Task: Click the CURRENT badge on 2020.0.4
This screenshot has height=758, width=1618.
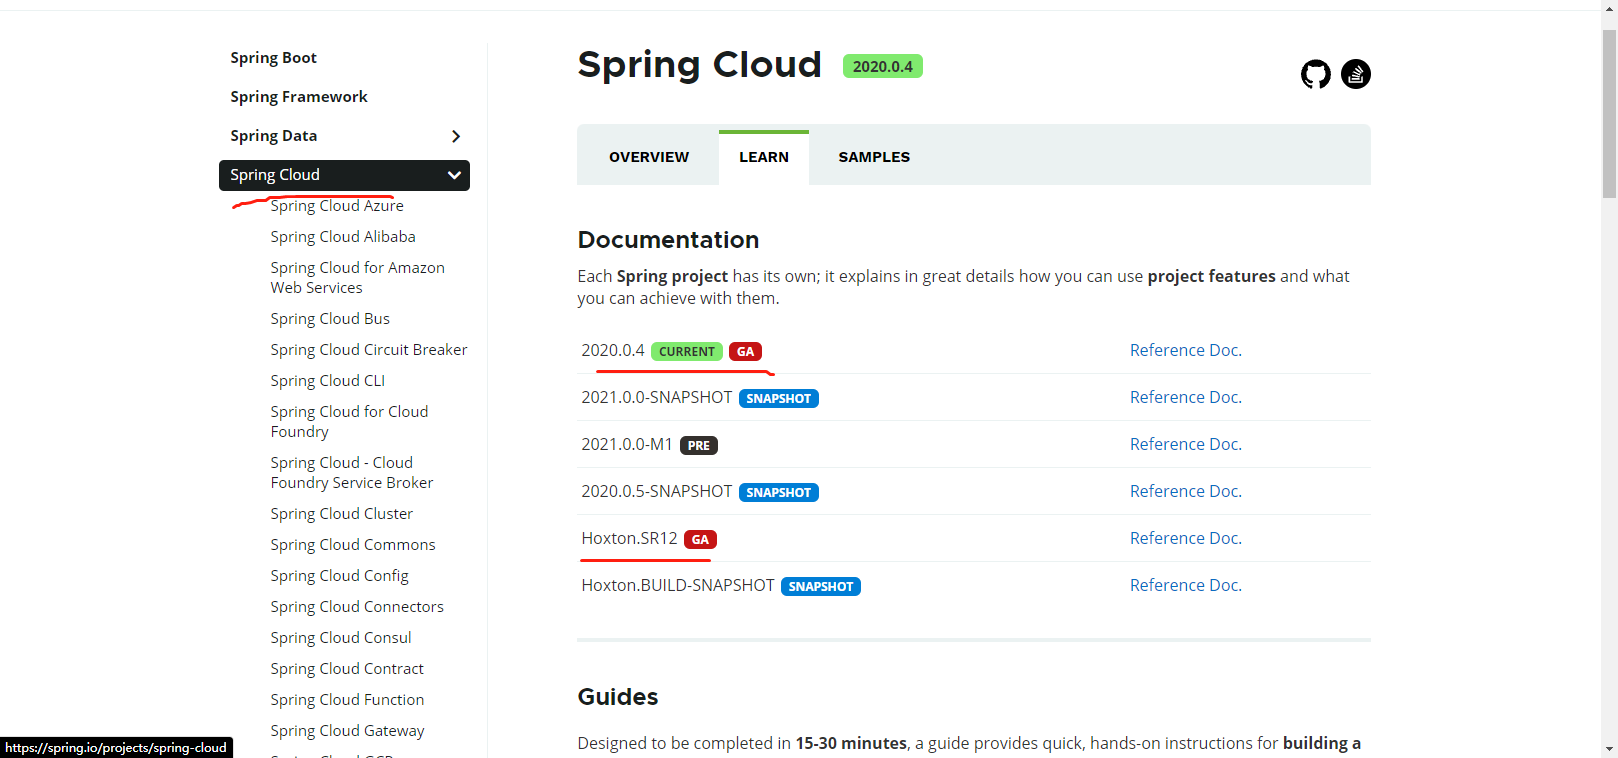Action: point(687,351)
